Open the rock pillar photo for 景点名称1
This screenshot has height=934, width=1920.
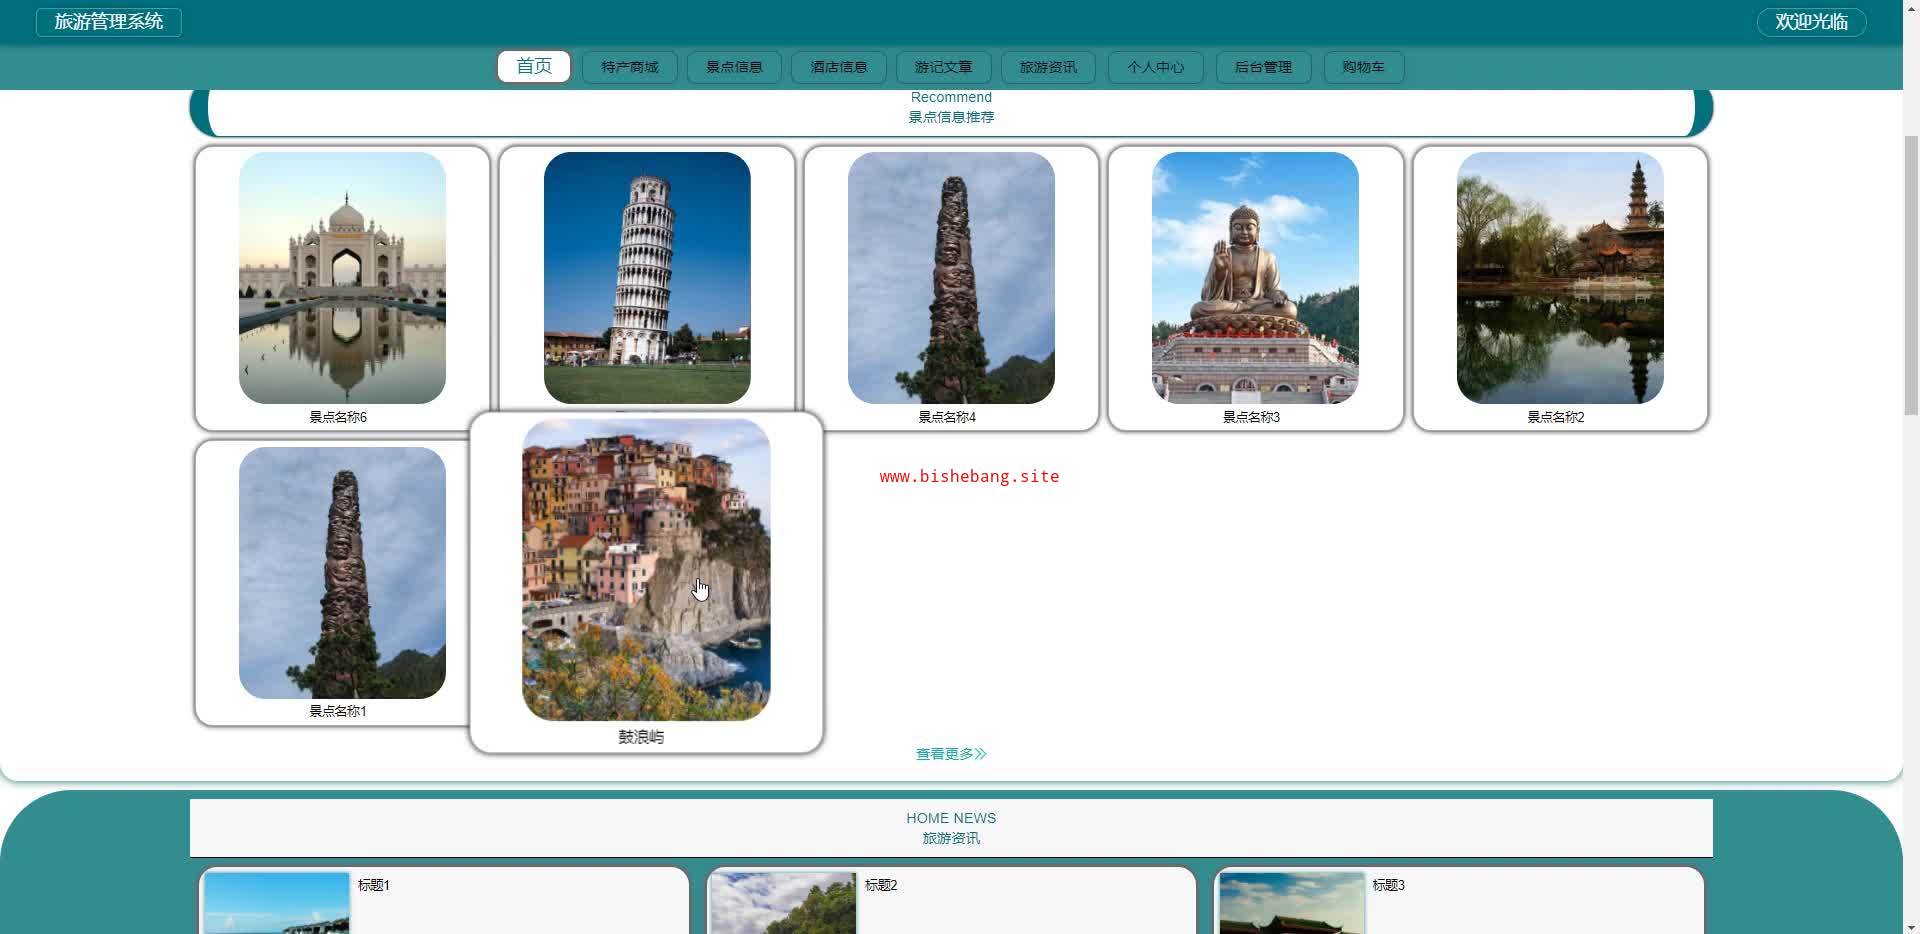pyautogui.click(x=342, y=573)
